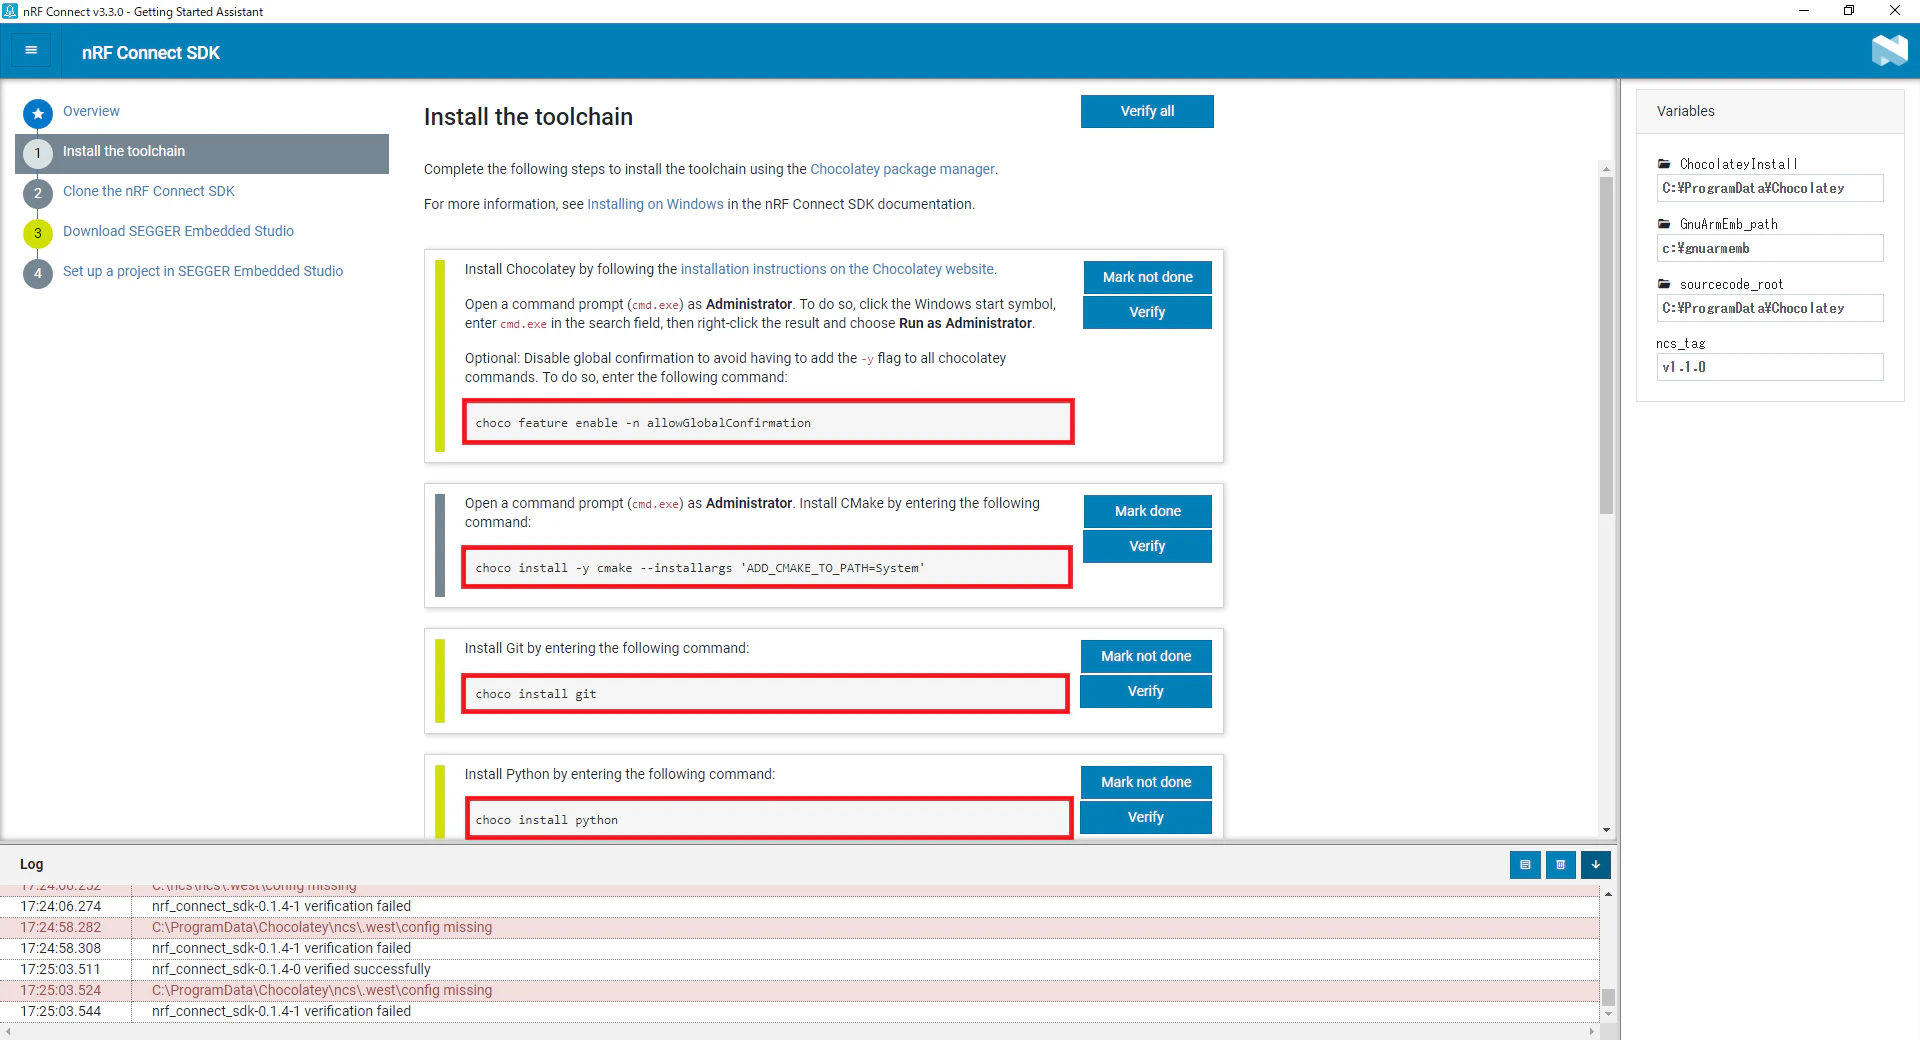Screen dimensions: 1920x1040
Task: Select Install the toolchain step
Action: click(x=202, y=153)
